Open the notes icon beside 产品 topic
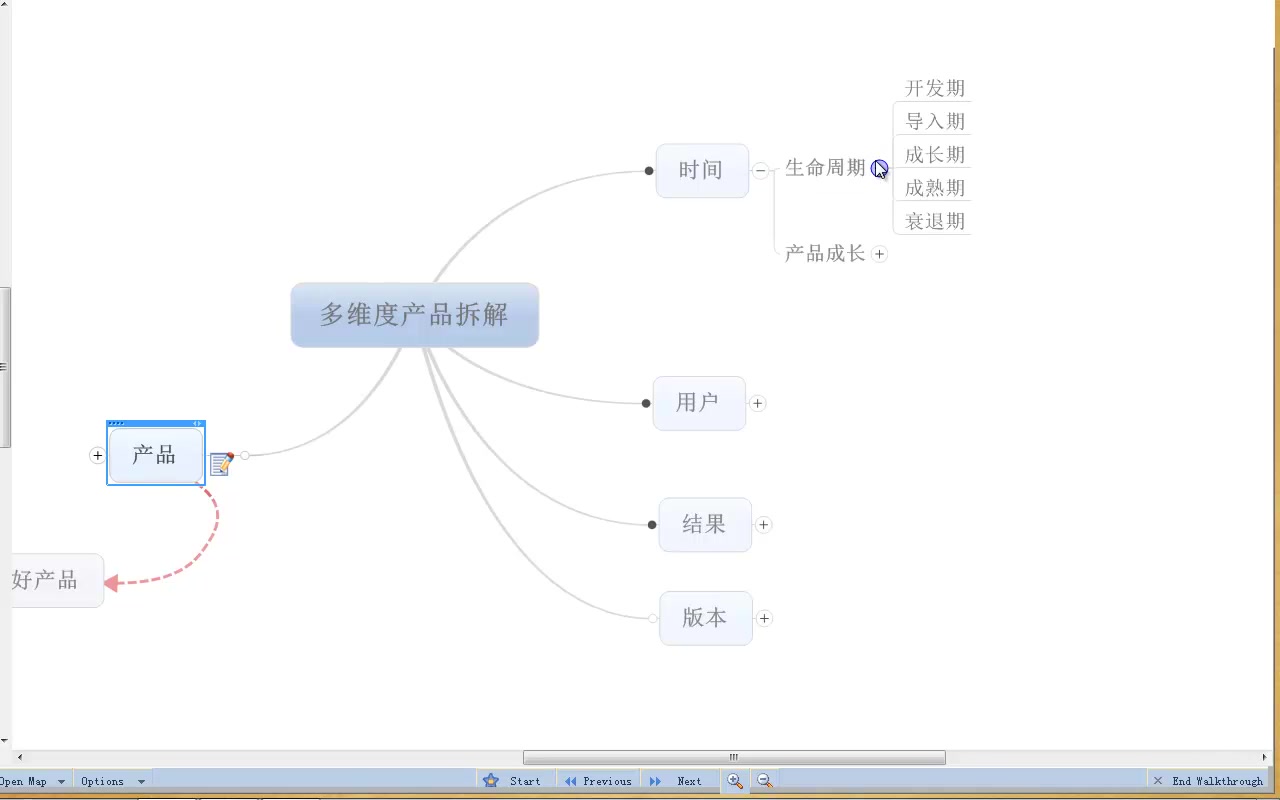Screen dimensions: 1280x800 221,463
